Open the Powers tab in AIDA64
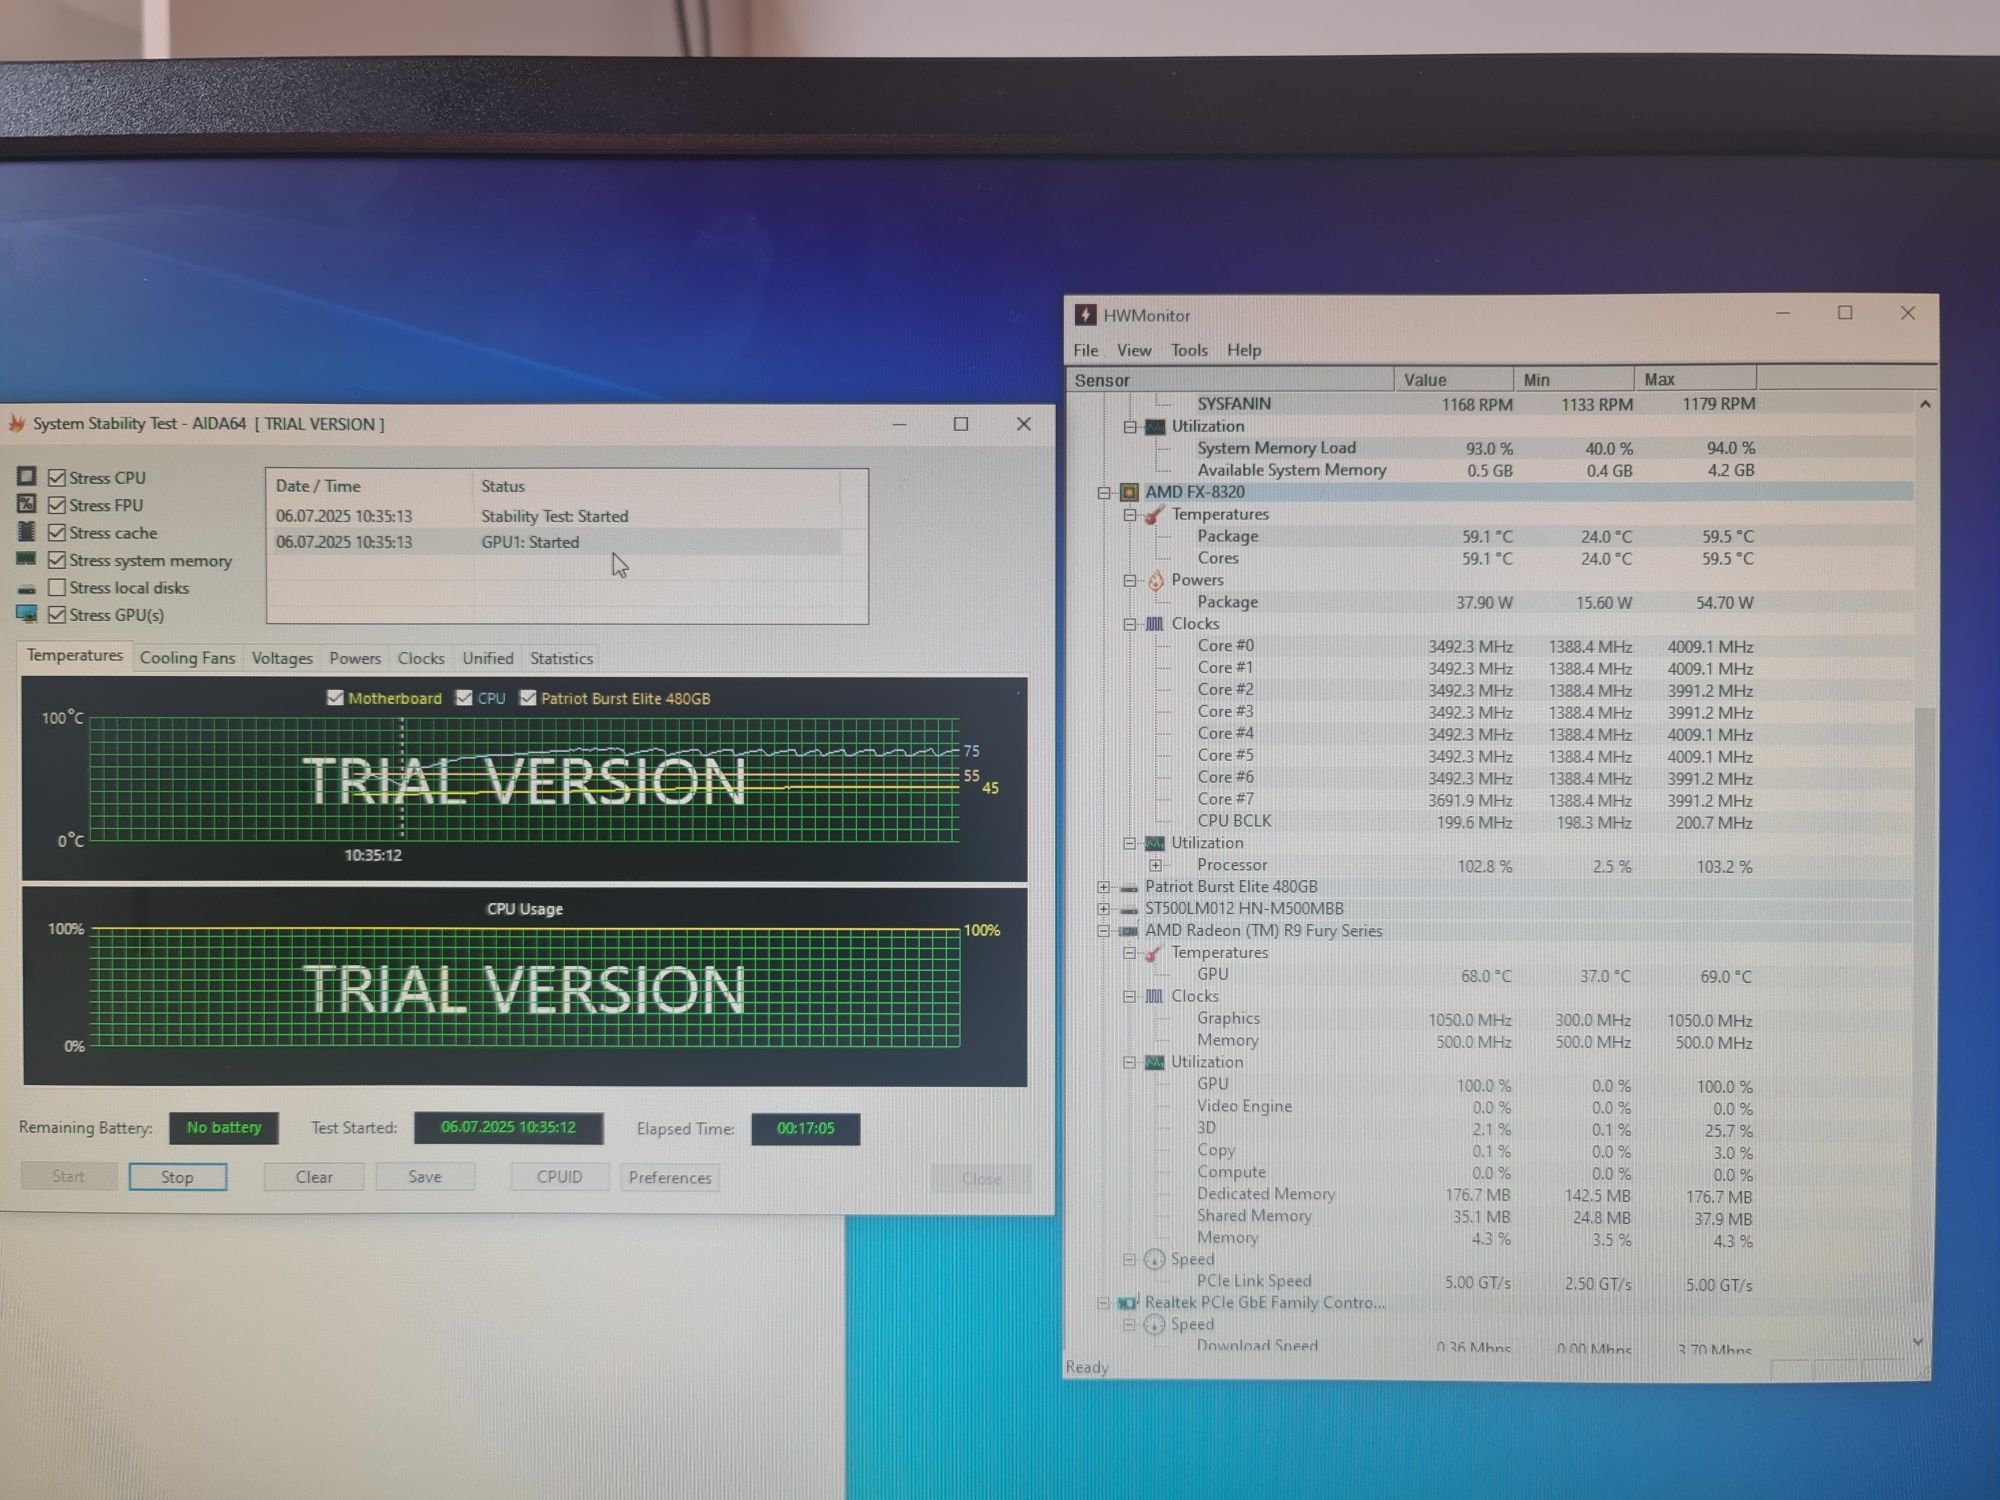This screenshot has width=2000, height=1500. coord(355,658)
